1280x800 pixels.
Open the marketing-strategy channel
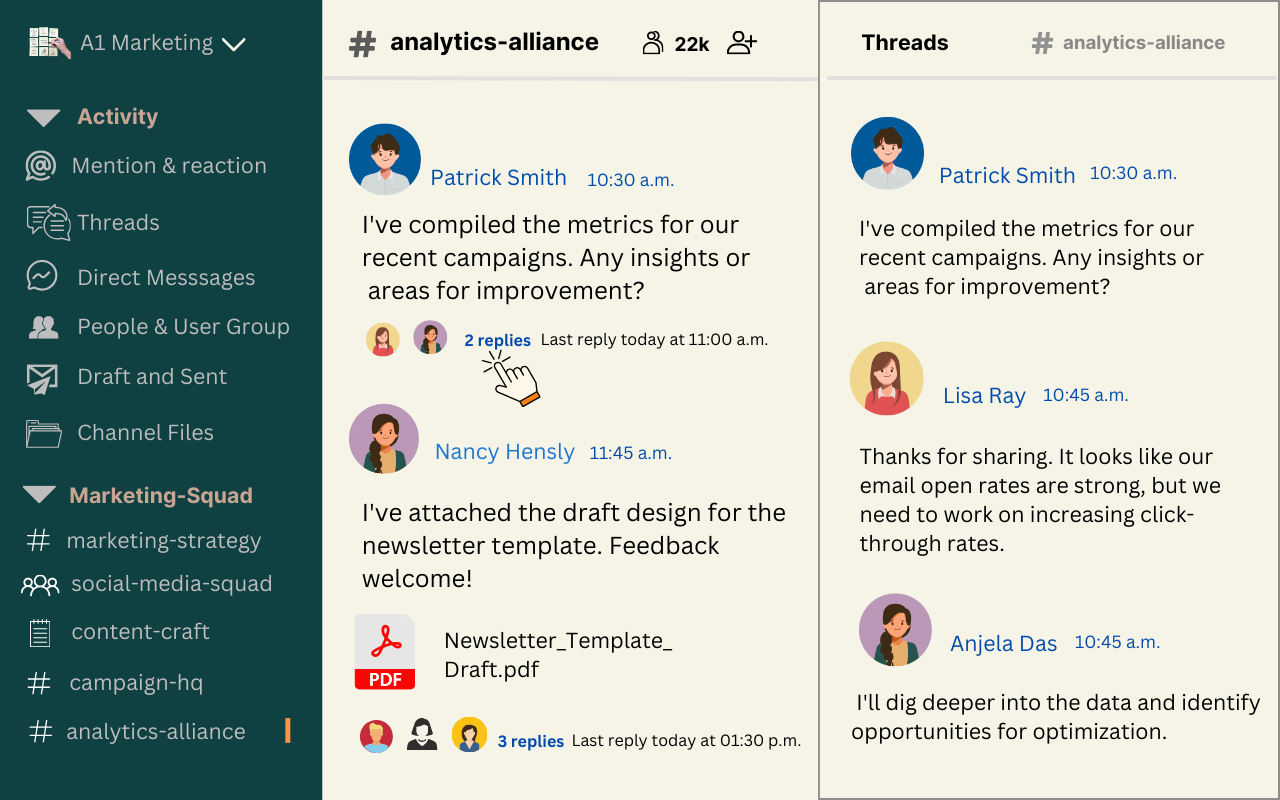(163, 541)
